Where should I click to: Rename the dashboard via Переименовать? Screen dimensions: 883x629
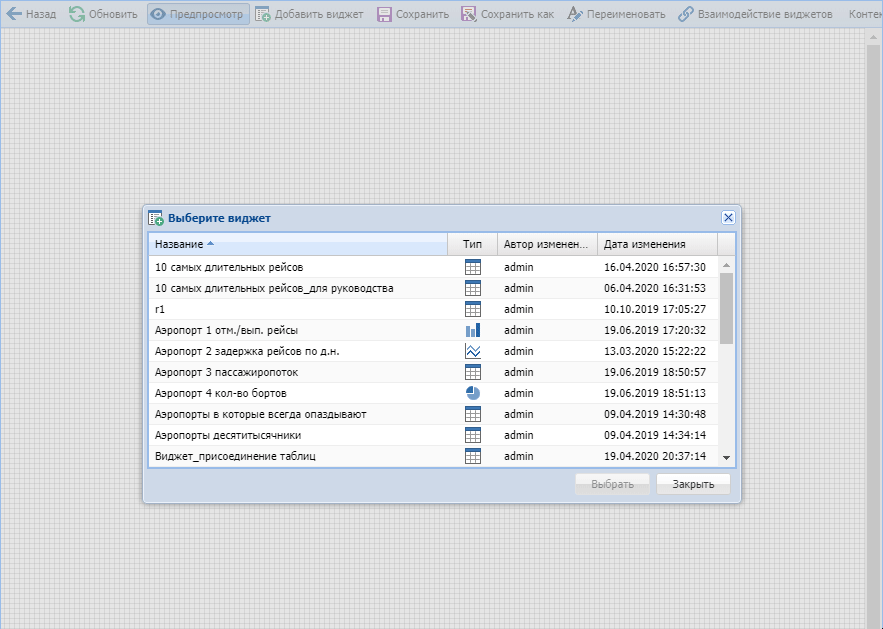[616, 14]
